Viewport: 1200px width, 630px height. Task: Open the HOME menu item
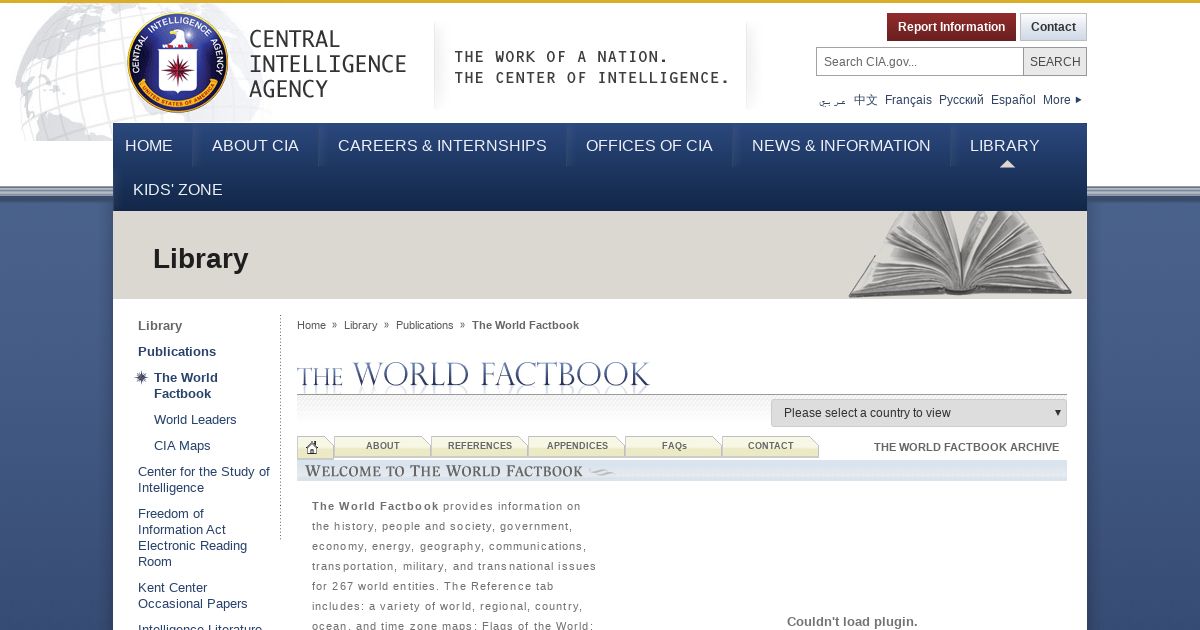[149, 146]
